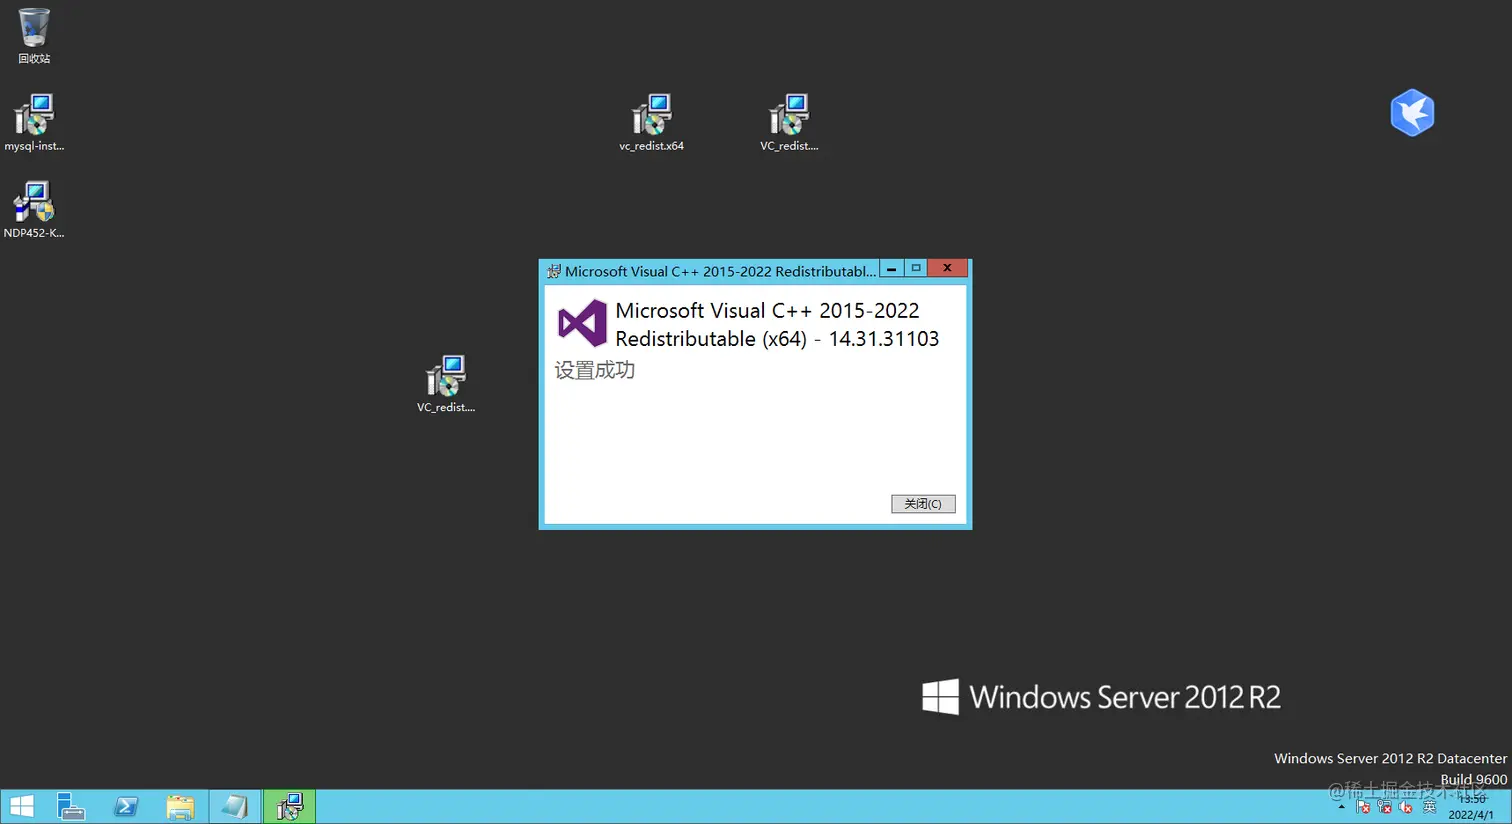Open File Explorer from the taskbar

click(x=180, y=806)
